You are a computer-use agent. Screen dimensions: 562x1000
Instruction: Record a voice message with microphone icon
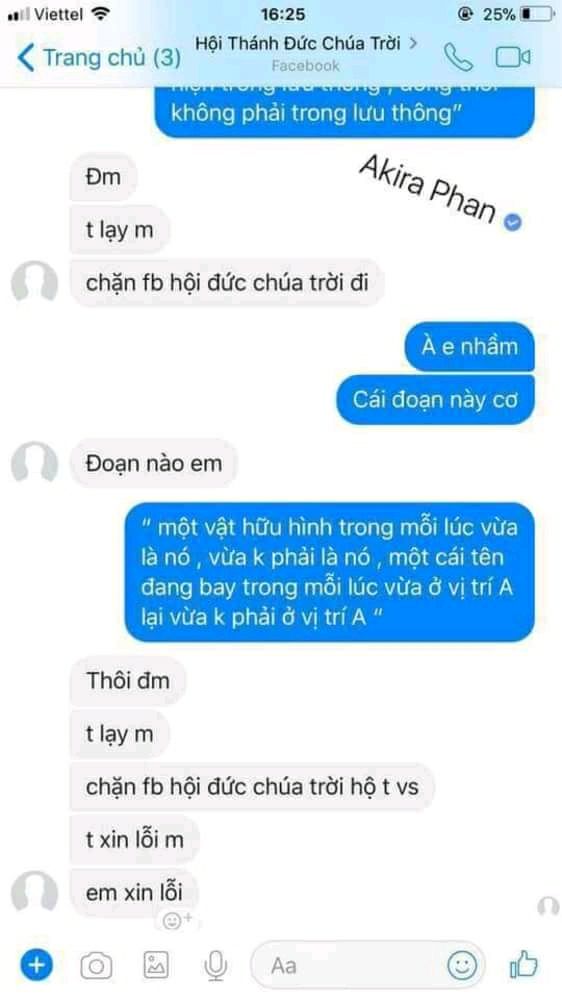(x=216, y=966)
